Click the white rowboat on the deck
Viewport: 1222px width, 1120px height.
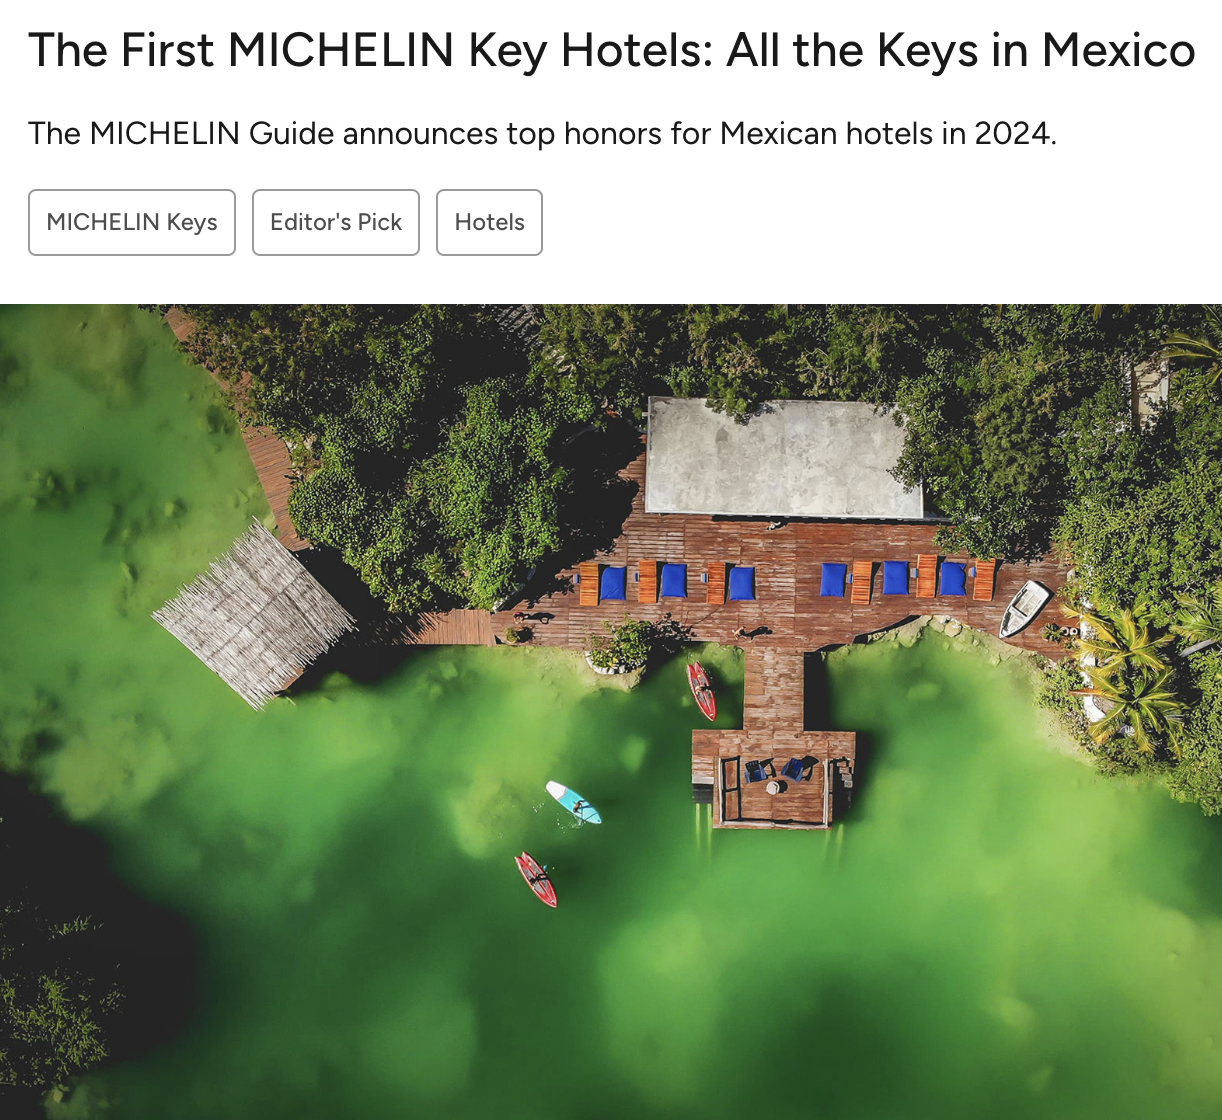(1025, 608)
